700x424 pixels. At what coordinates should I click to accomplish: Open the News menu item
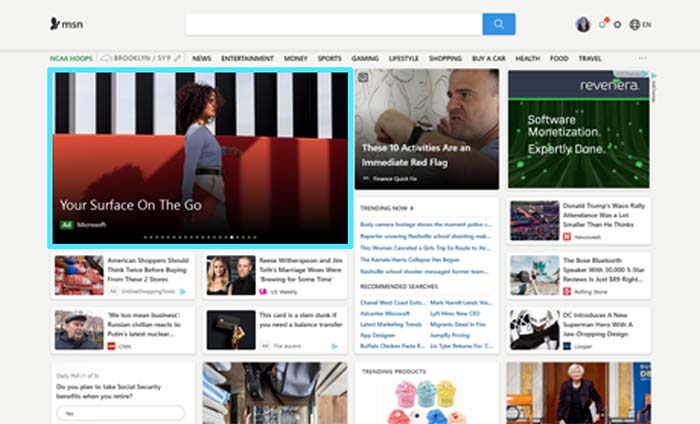[202, 59]
